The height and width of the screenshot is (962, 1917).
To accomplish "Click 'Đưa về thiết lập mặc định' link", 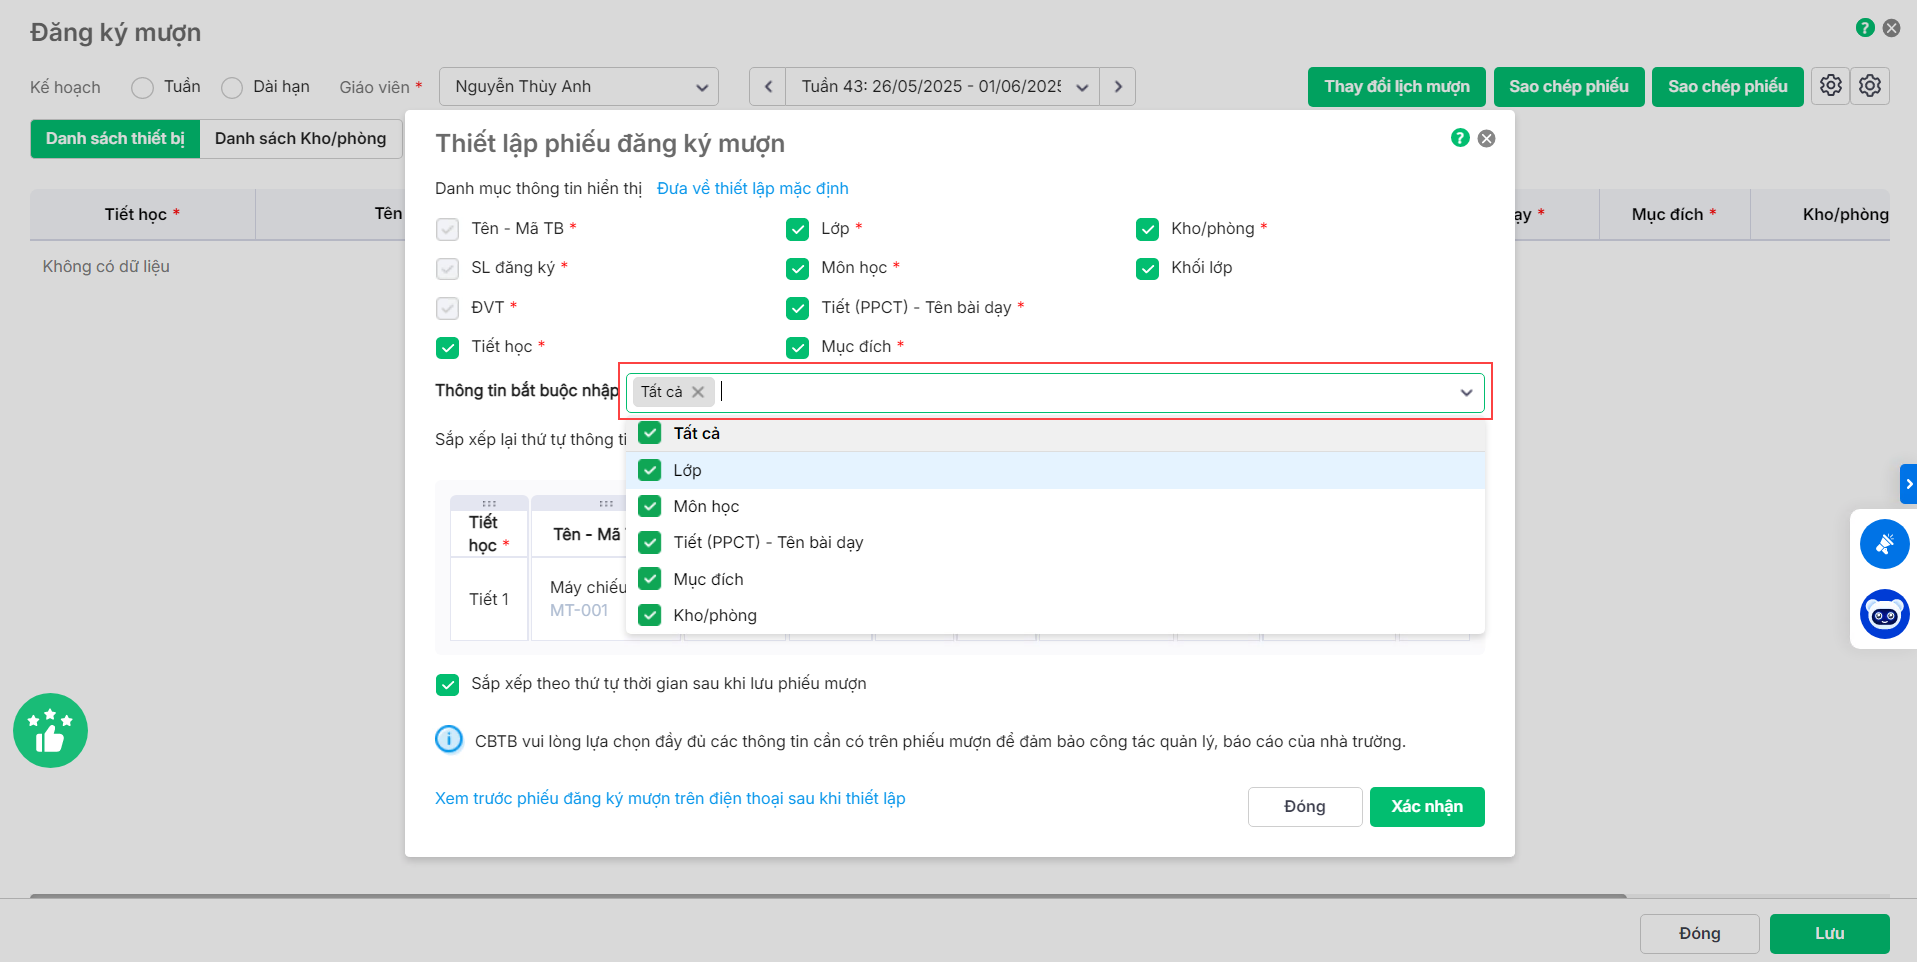I will tap(752, 189).
